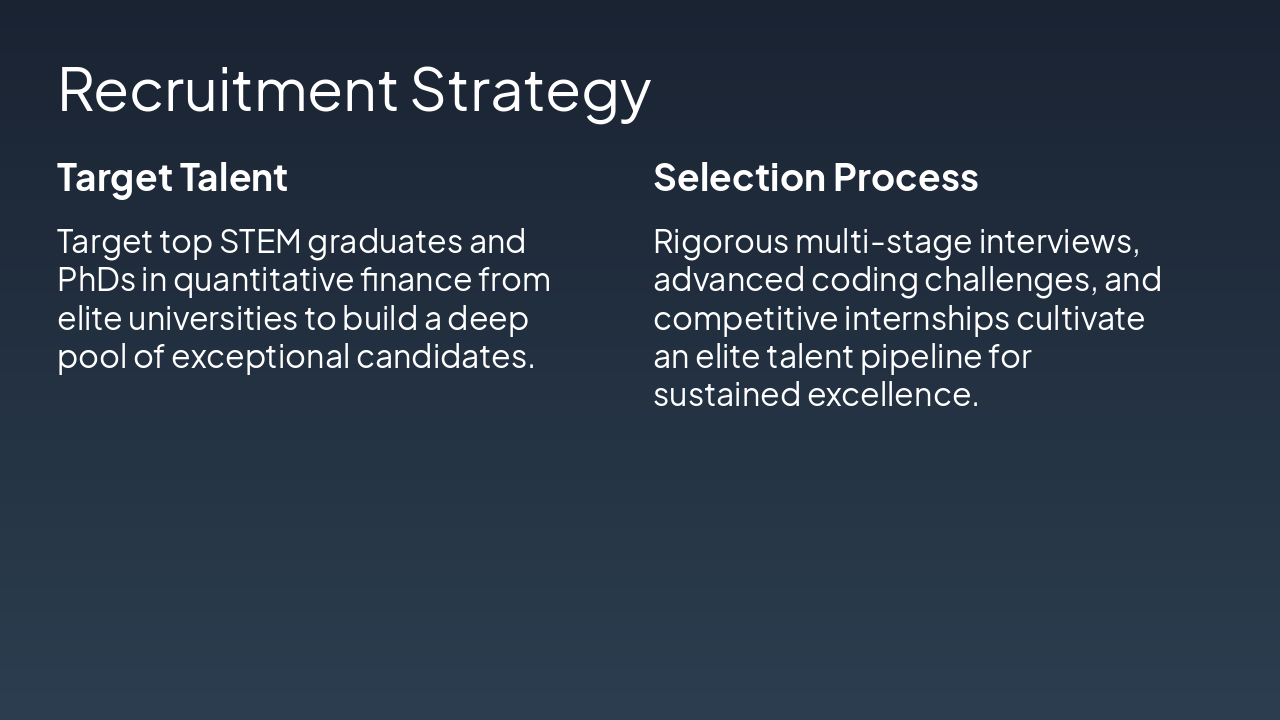
Task: Click the word multi-stage in right paragraph
Action: (x=883, y=242)
